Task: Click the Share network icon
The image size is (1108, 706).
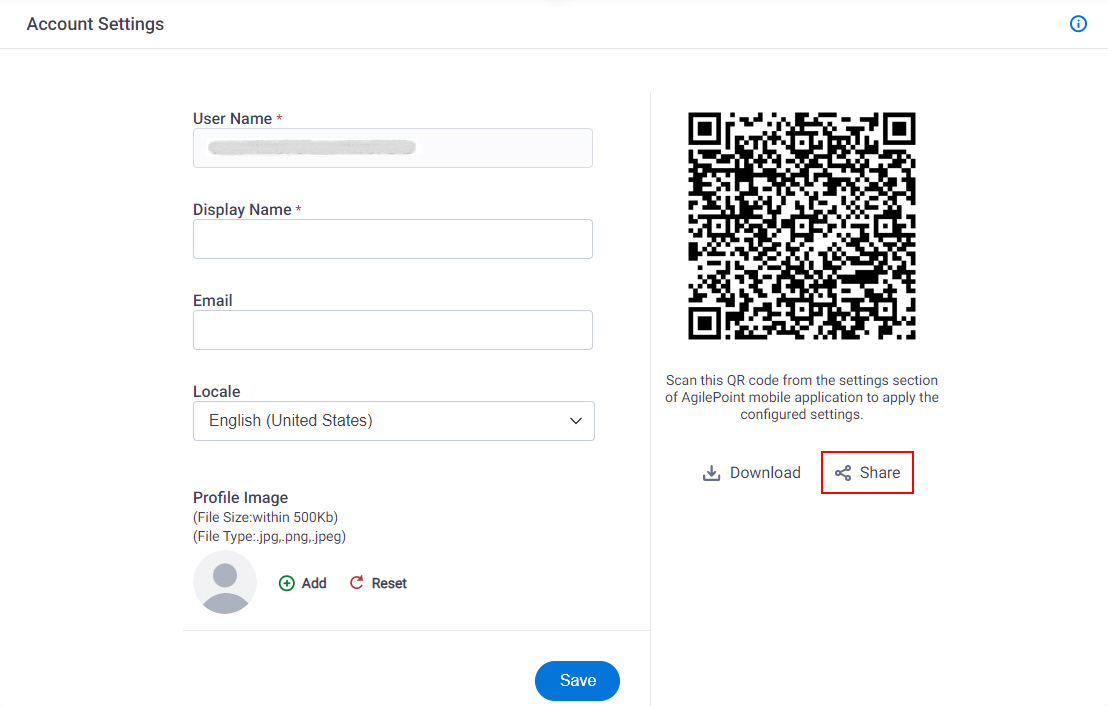Action: pos(842,473)
